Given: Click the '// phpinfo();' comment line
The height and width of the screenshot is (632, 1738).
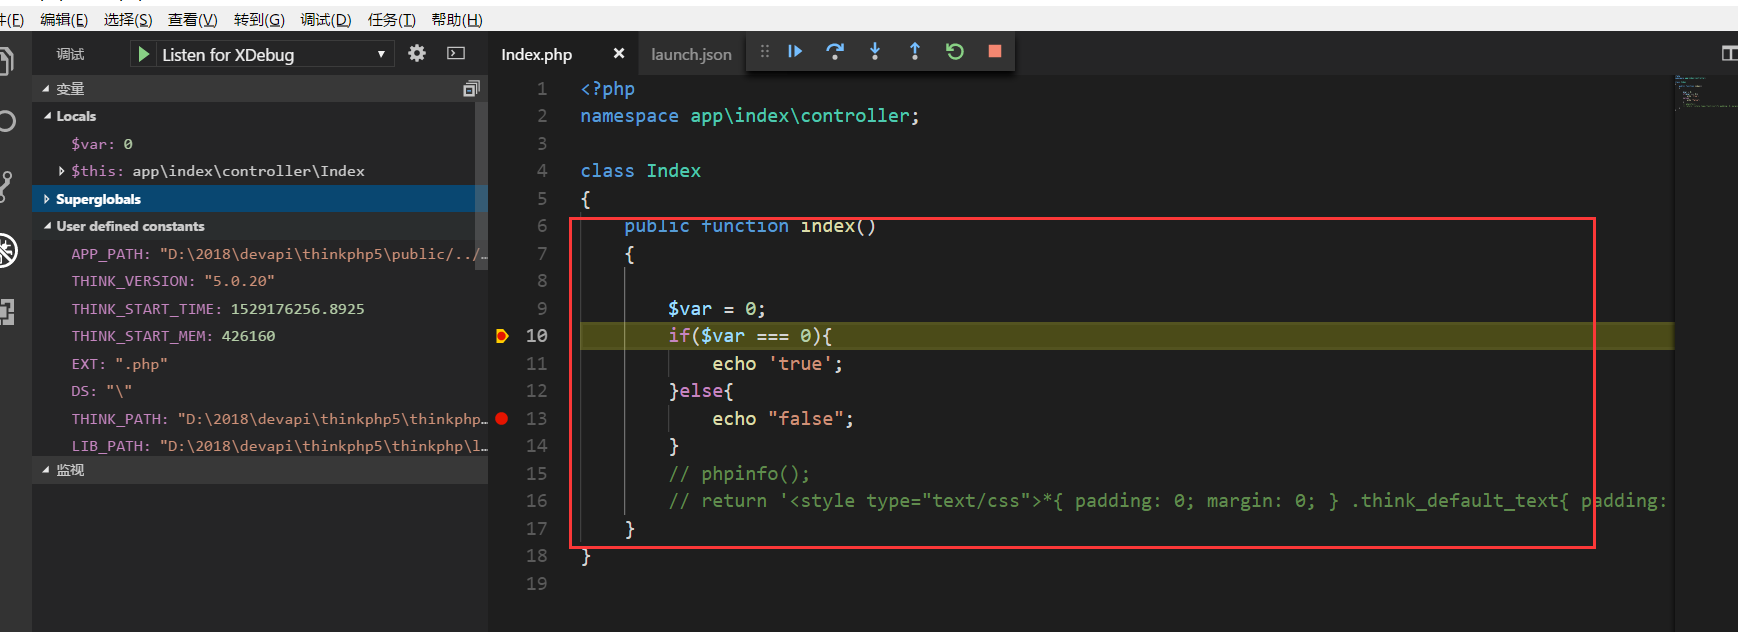Looking at the screenshot, I should [x=739, y=474].
